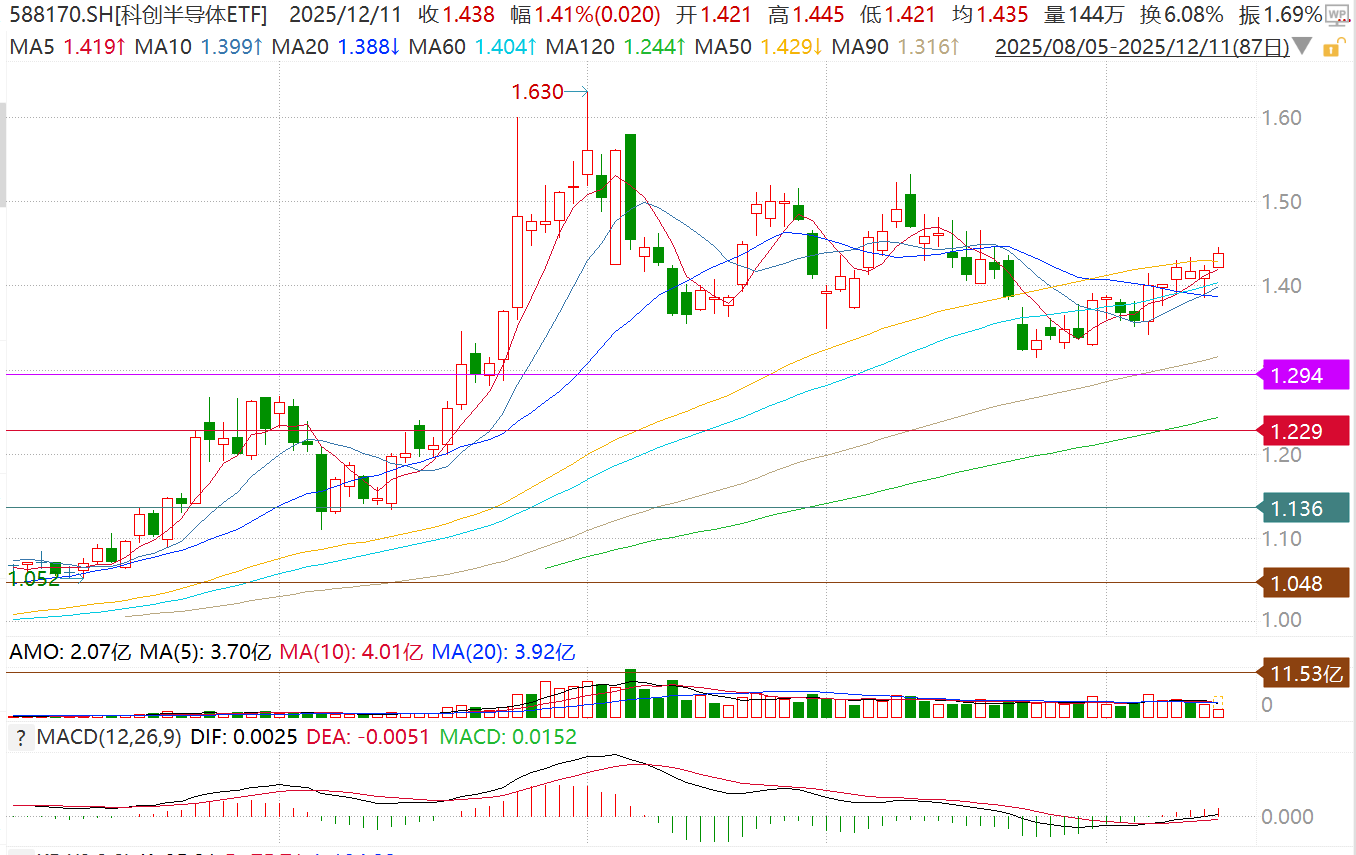1356x855 pixels.
Task: Open the date range dropdown triangle
Action: click(x=1302, y=47)
